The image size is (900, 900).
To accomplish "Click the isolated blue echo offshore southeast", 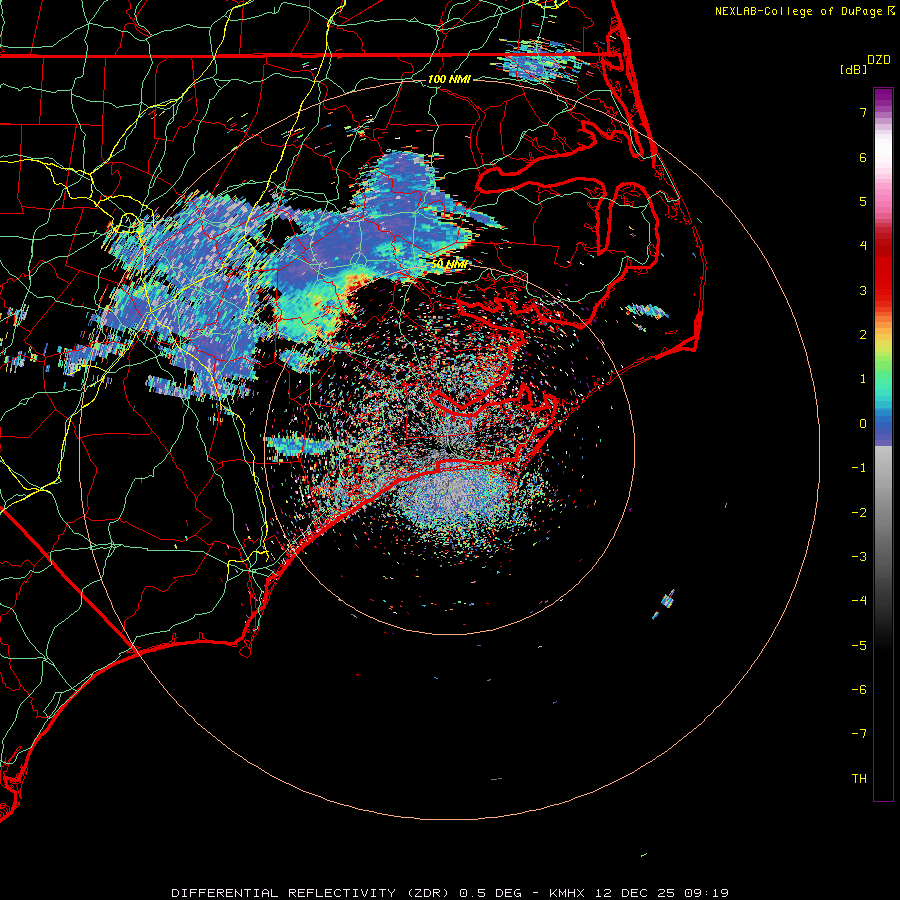I will click(665, 603).
